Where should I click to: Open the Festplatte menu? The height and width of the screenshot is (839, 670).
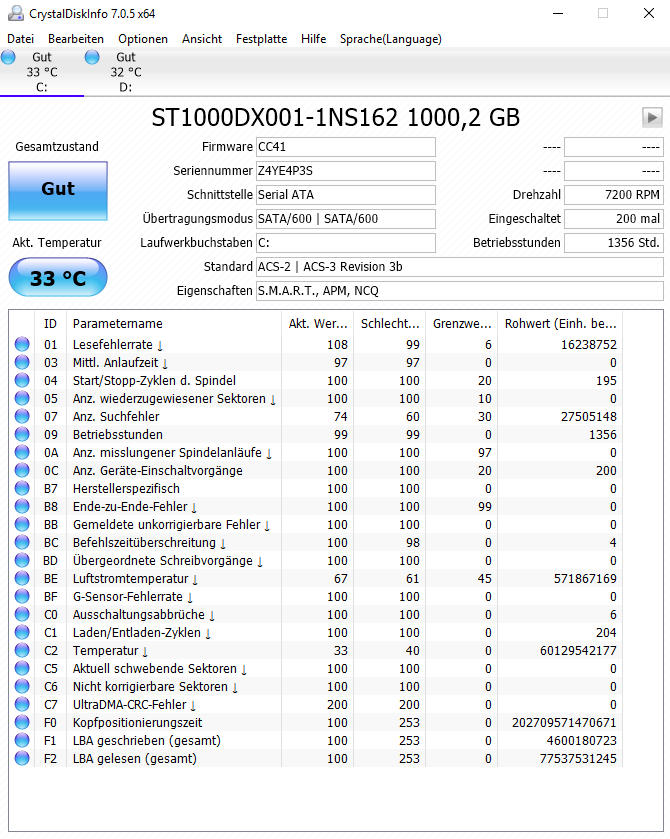(x=262, y=39)
